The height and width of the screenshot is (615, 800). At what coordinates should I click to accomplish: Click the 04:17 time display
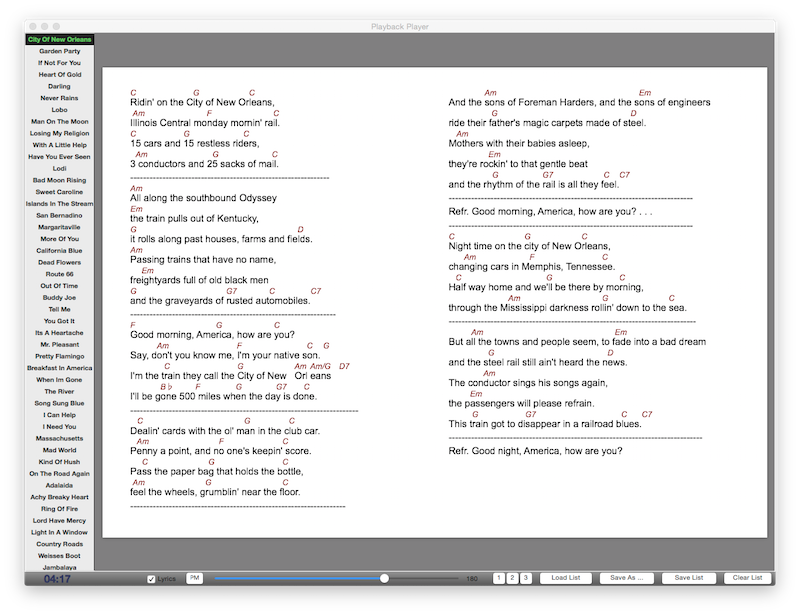coord(57,579)
